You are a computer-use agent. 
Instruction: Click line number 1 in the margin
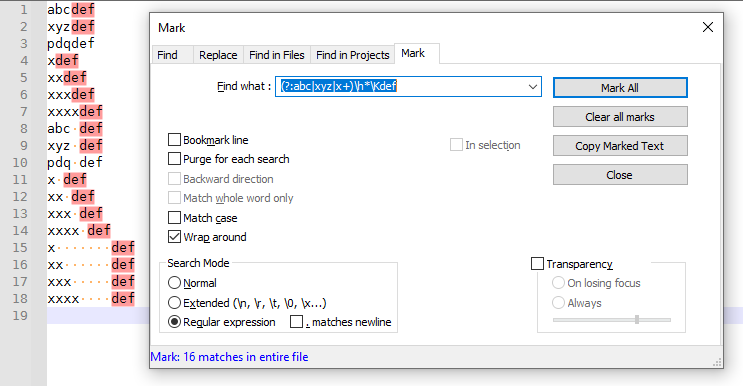tap(23, 9)
